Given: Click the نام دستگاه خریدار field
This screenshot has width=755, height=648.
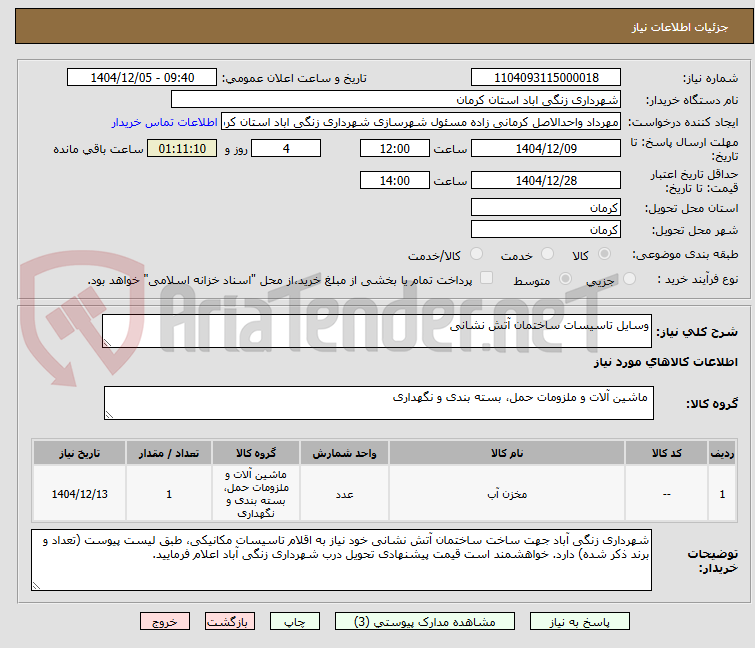Looking at the screenshot, I should (396, 100).
